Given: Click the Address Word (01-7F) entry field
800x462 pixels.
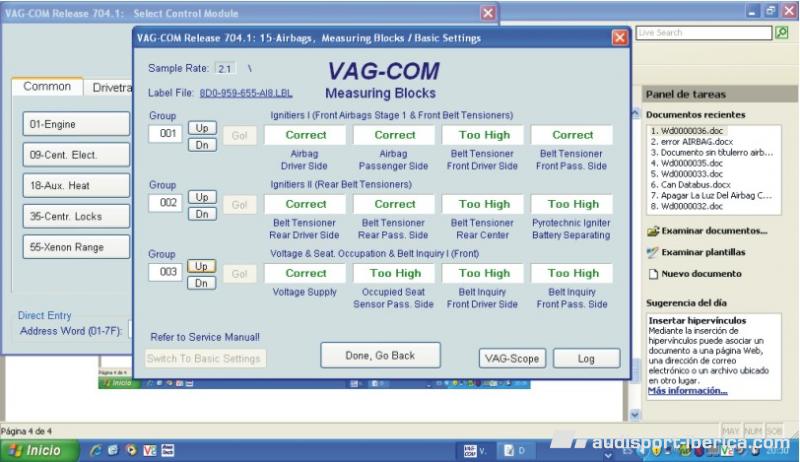Looking at the screenshot, I should point(130,330).
